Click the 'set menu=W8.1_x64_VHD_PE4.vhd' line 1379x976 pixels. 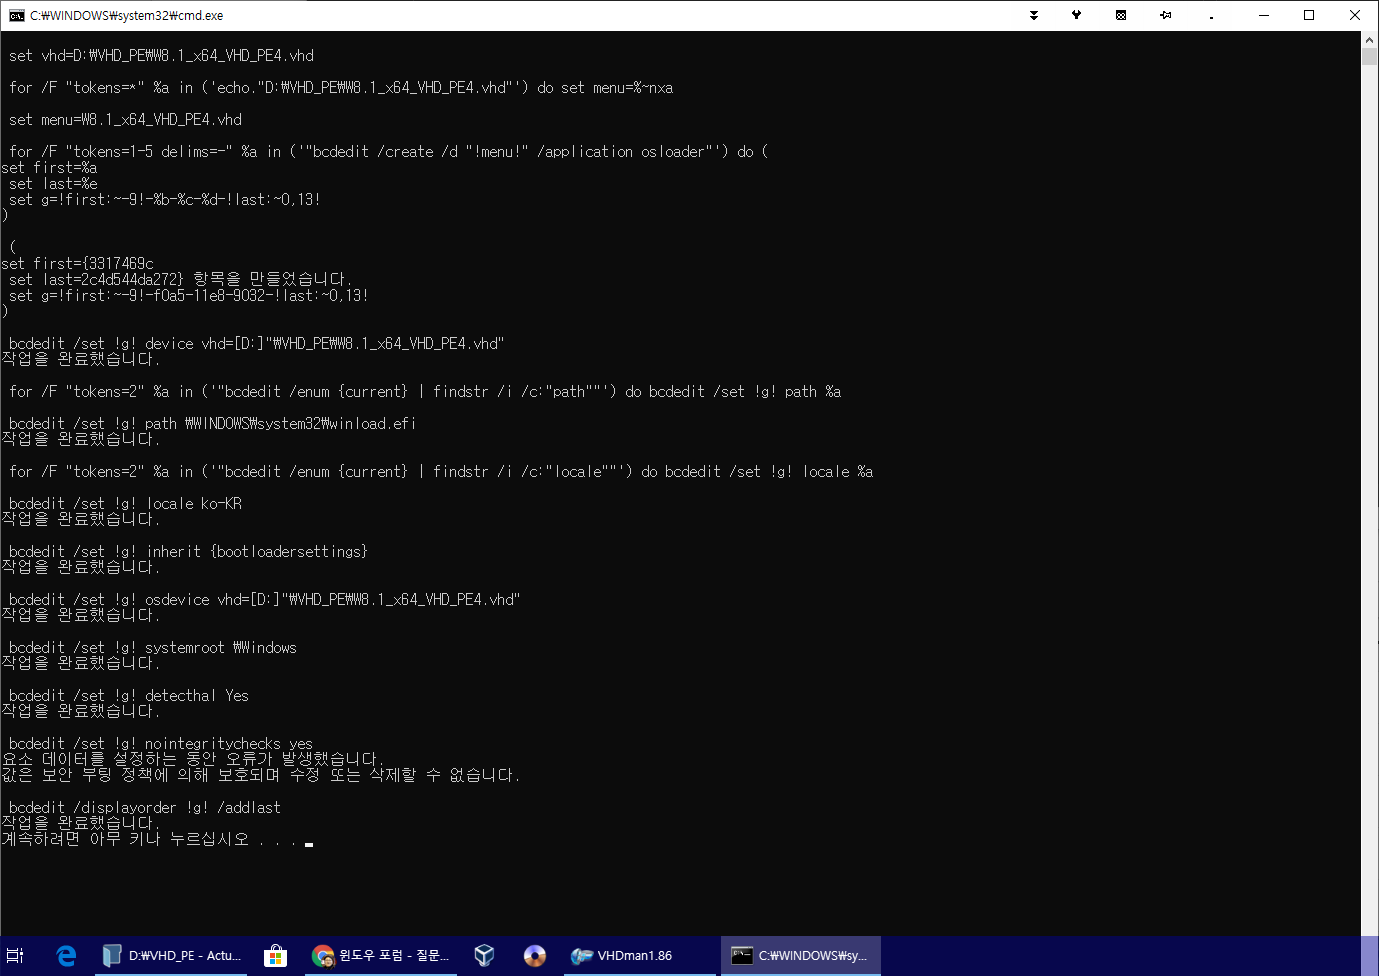[x=125, y=120]
